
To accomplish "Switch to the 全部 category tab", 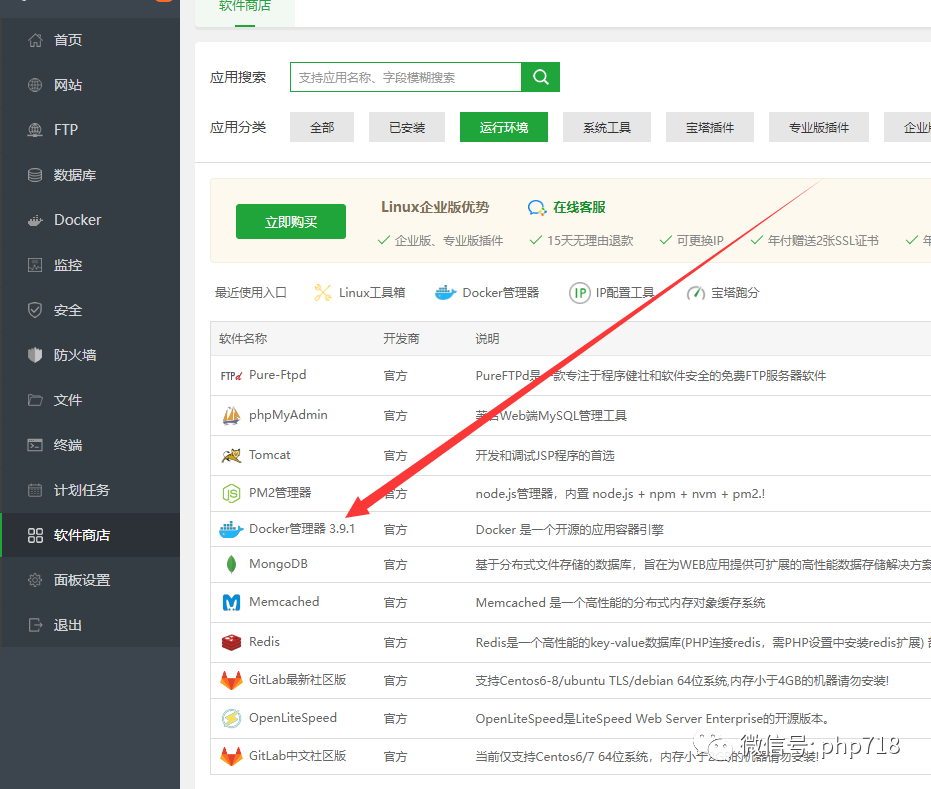I will click(x=322, y=127).
